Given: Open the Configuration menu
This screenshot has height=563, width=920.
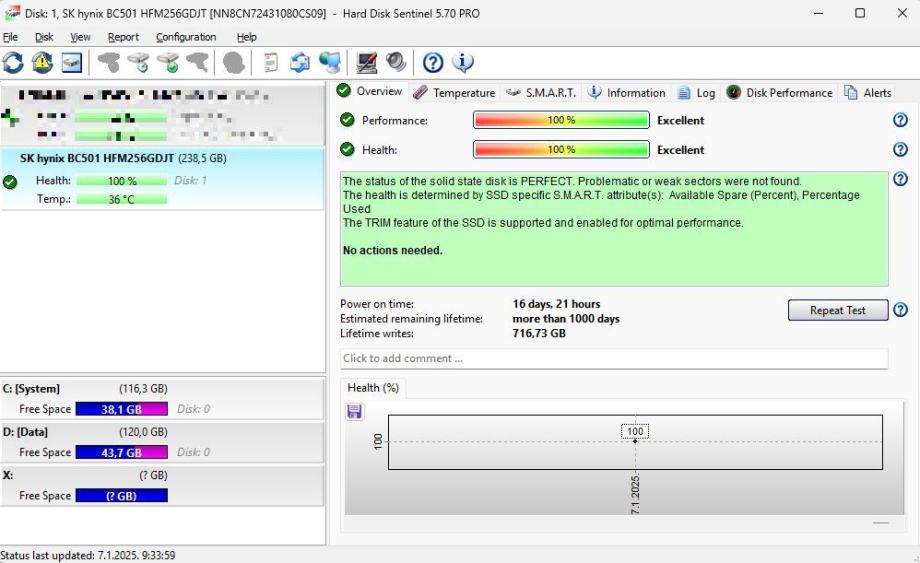Looking at the screenshot, I should point(186,37).
